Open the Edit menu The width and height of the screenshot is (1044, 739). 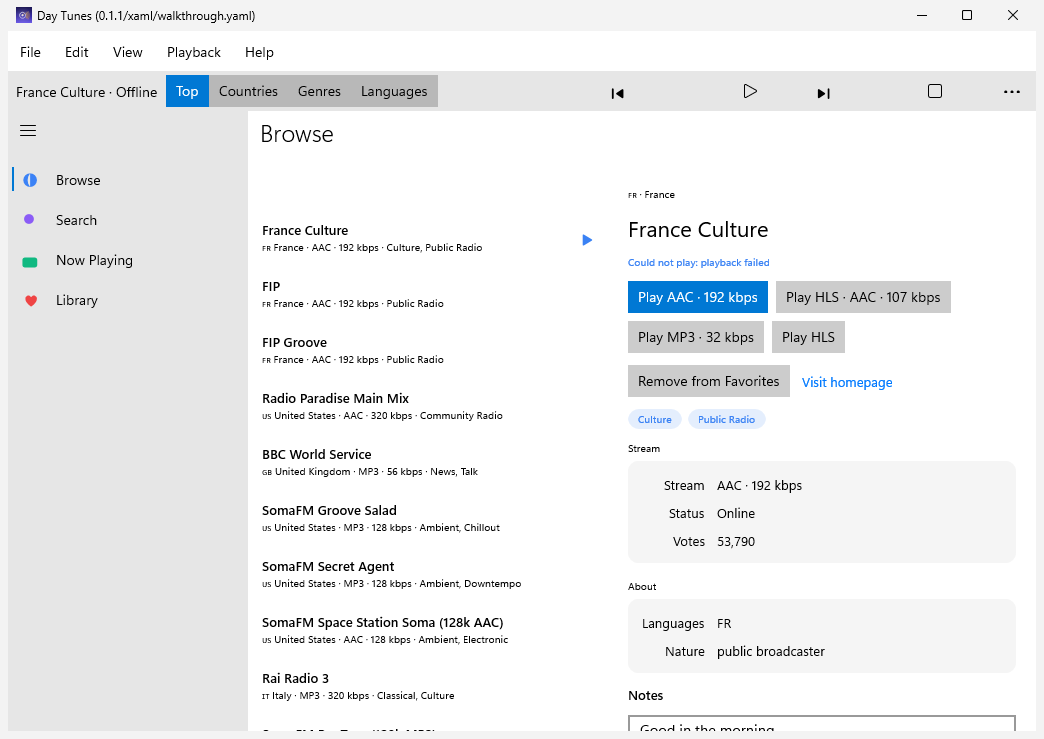click(x=77, y=52)
